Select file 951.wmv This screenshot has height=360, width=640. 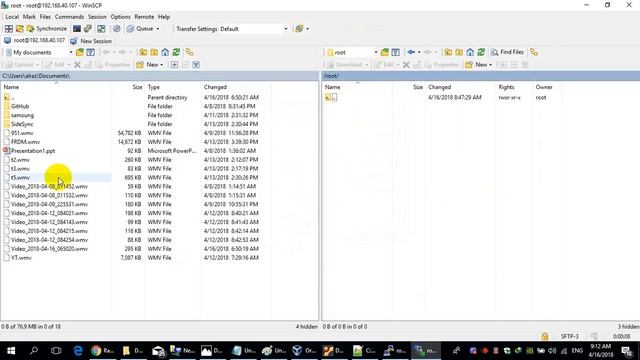[x=22, y=133]
